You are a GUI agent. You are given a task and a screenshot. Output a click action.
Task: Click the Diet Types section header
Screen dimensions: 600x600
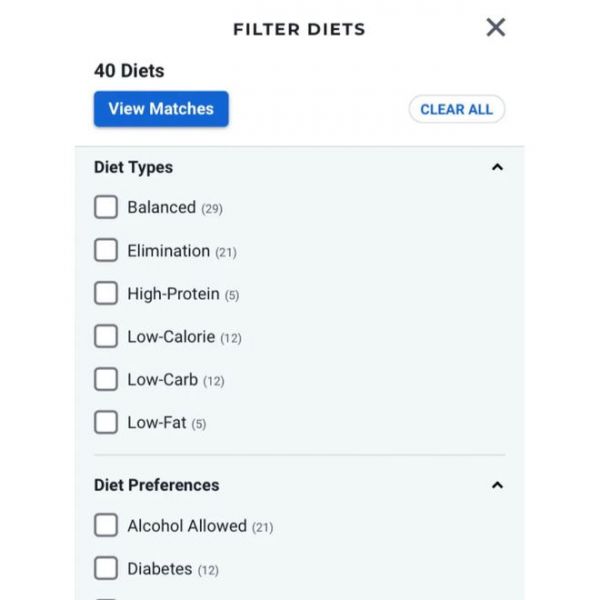(133, 168)
